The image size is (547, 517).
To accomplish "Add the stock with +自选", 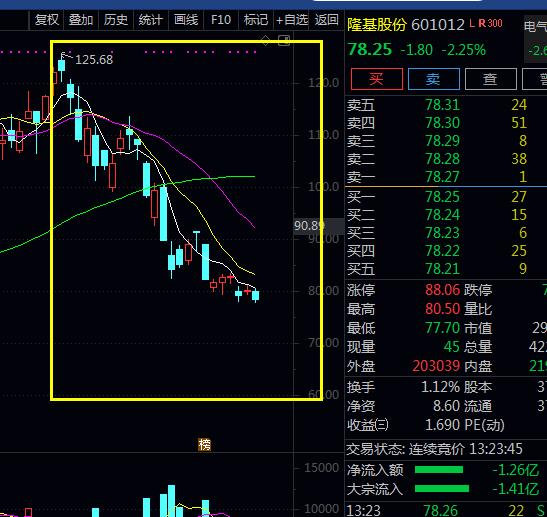I will (292, 20).
